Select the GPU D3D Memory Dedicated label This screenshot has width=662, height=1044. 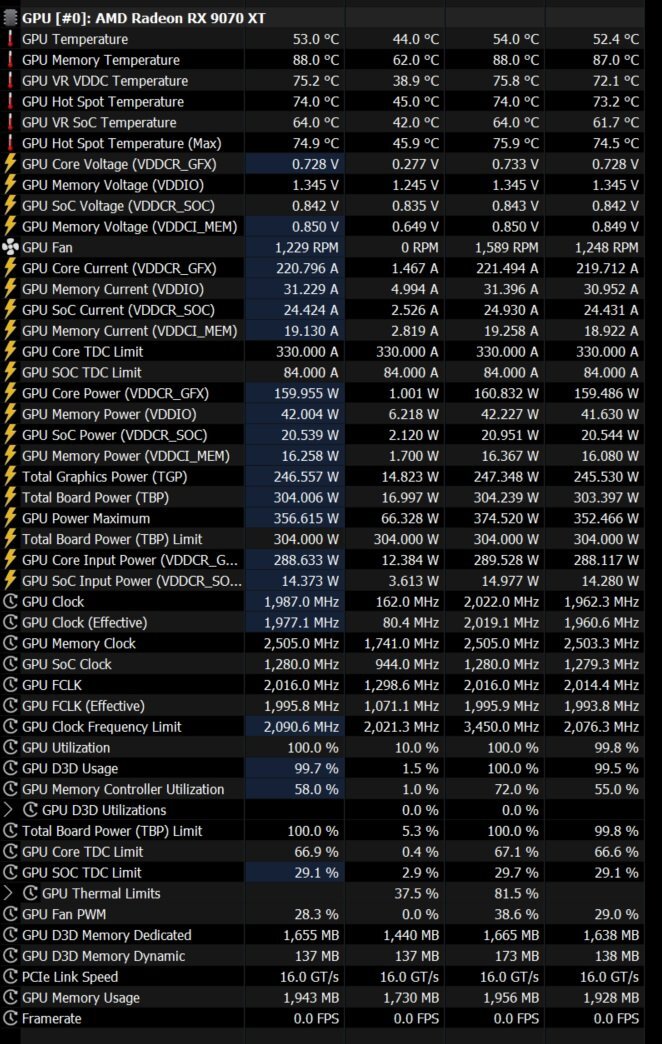pos(107,935)
